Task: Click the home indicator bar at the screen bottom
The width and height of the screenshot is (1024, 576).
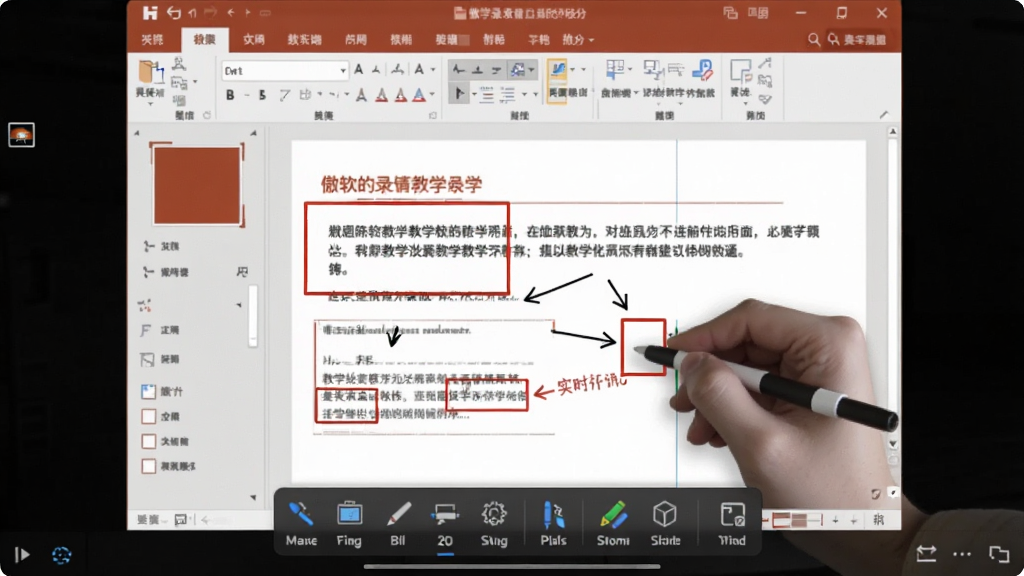Action: [x=512, y=566]
